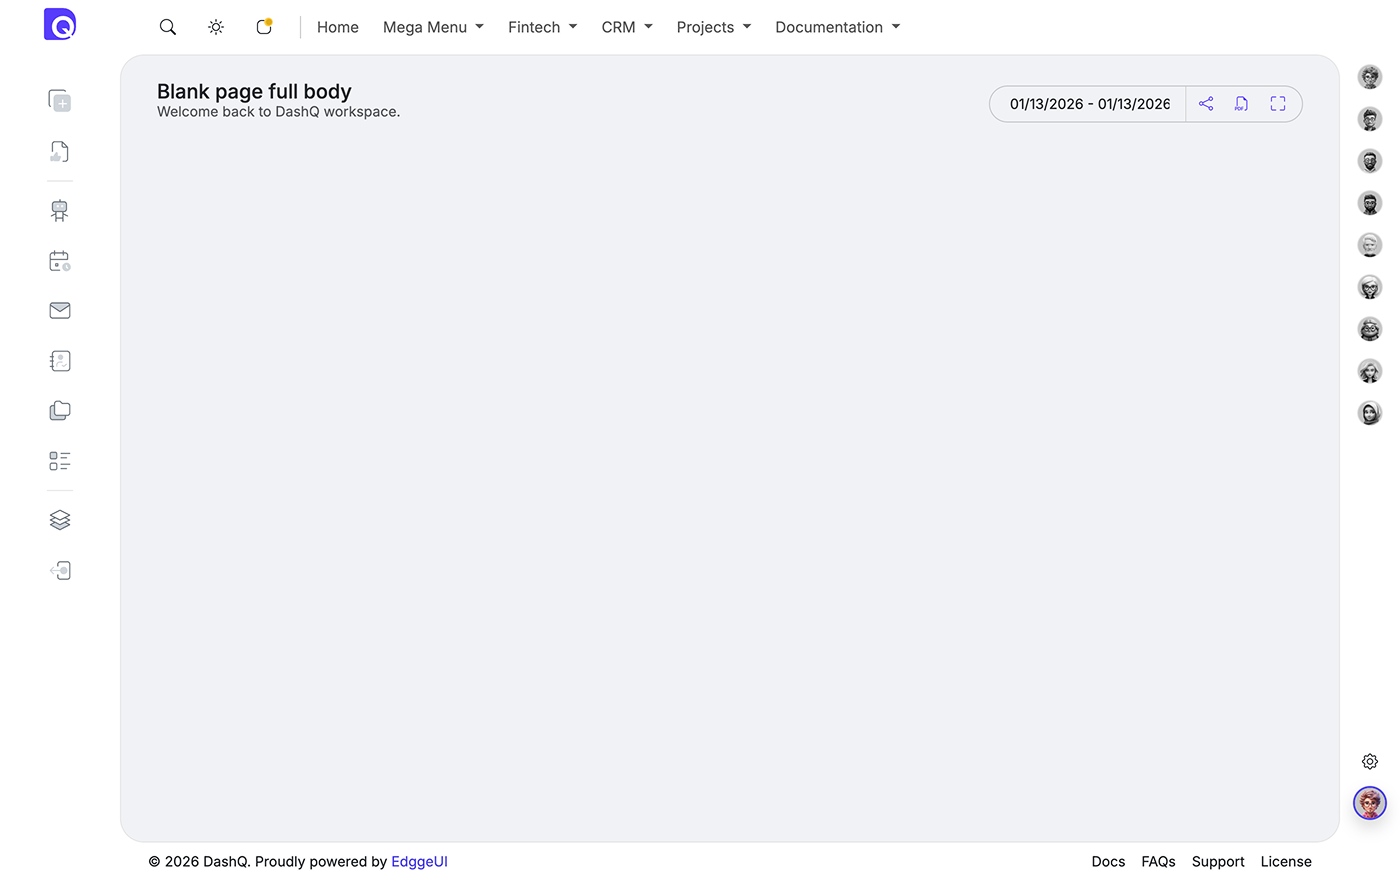
Task: Click the 'Blank page full body' heading
Action: 254,91
